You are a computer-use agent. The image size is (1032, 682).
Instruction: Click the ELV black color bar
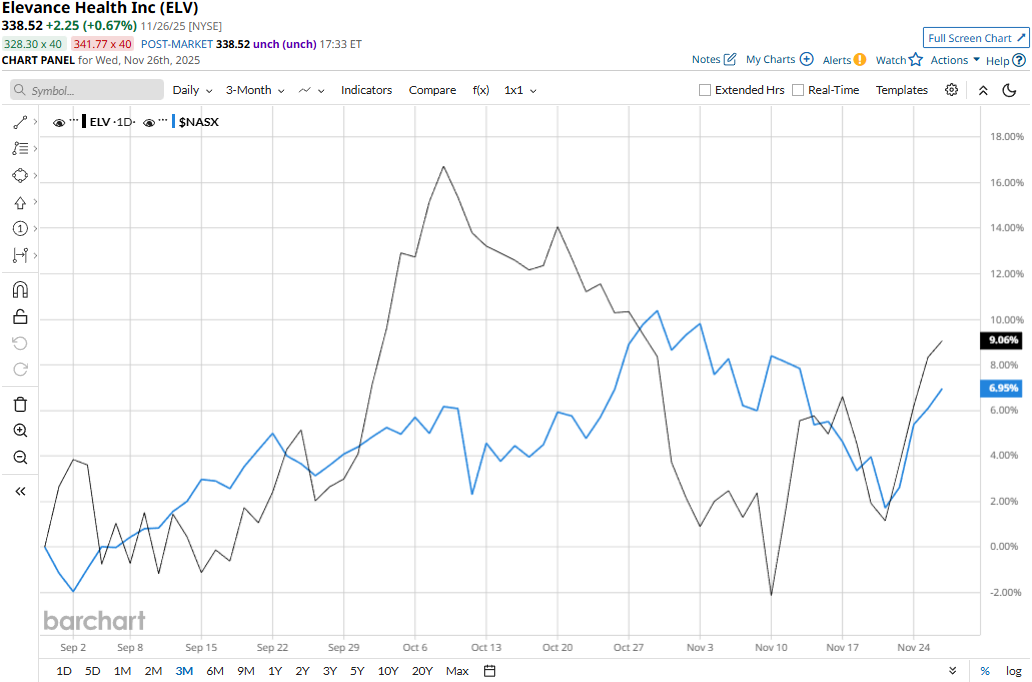point(84,122)
